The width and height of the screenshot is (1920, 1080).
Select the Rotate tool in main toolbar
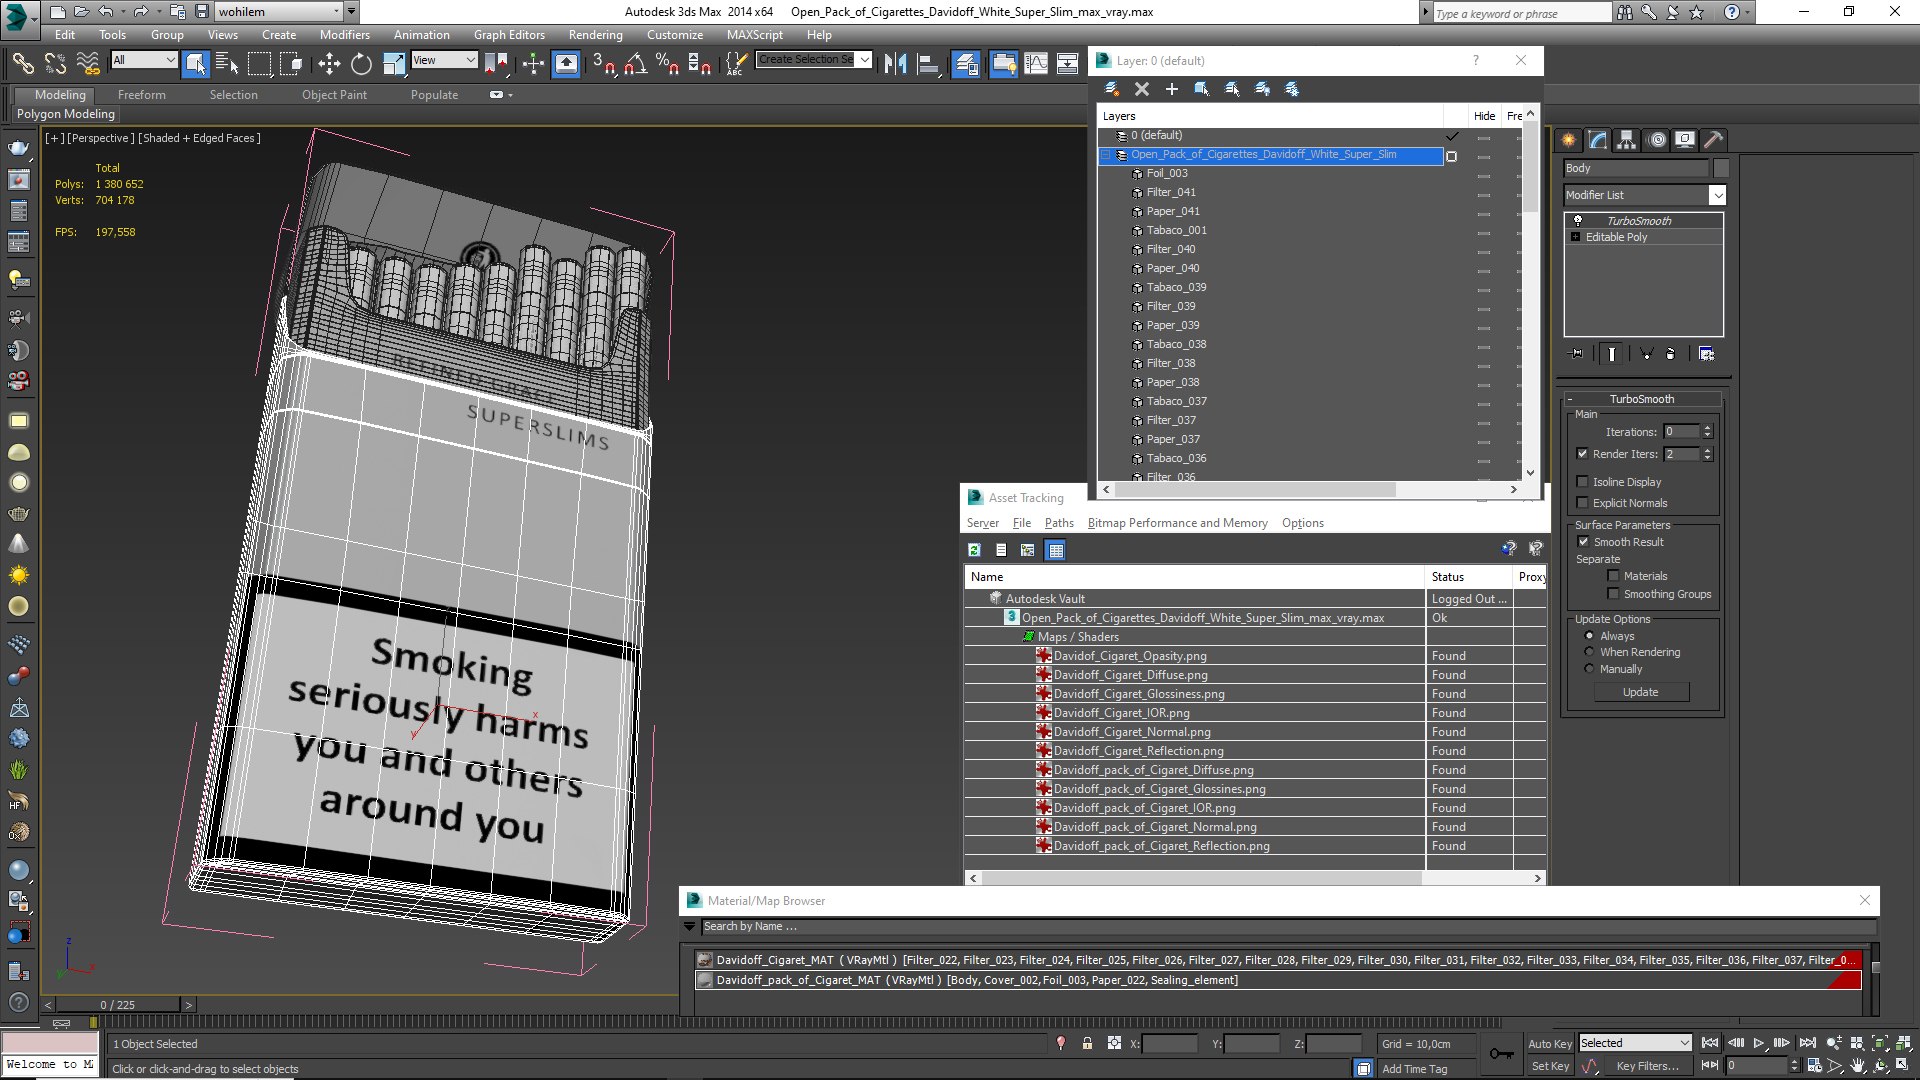(361, 64)
